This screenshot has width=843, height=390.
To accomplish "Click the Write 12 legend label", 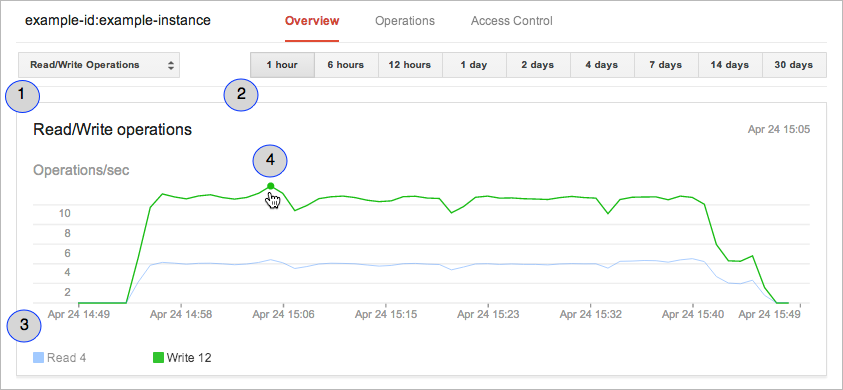I will [189, 358].
